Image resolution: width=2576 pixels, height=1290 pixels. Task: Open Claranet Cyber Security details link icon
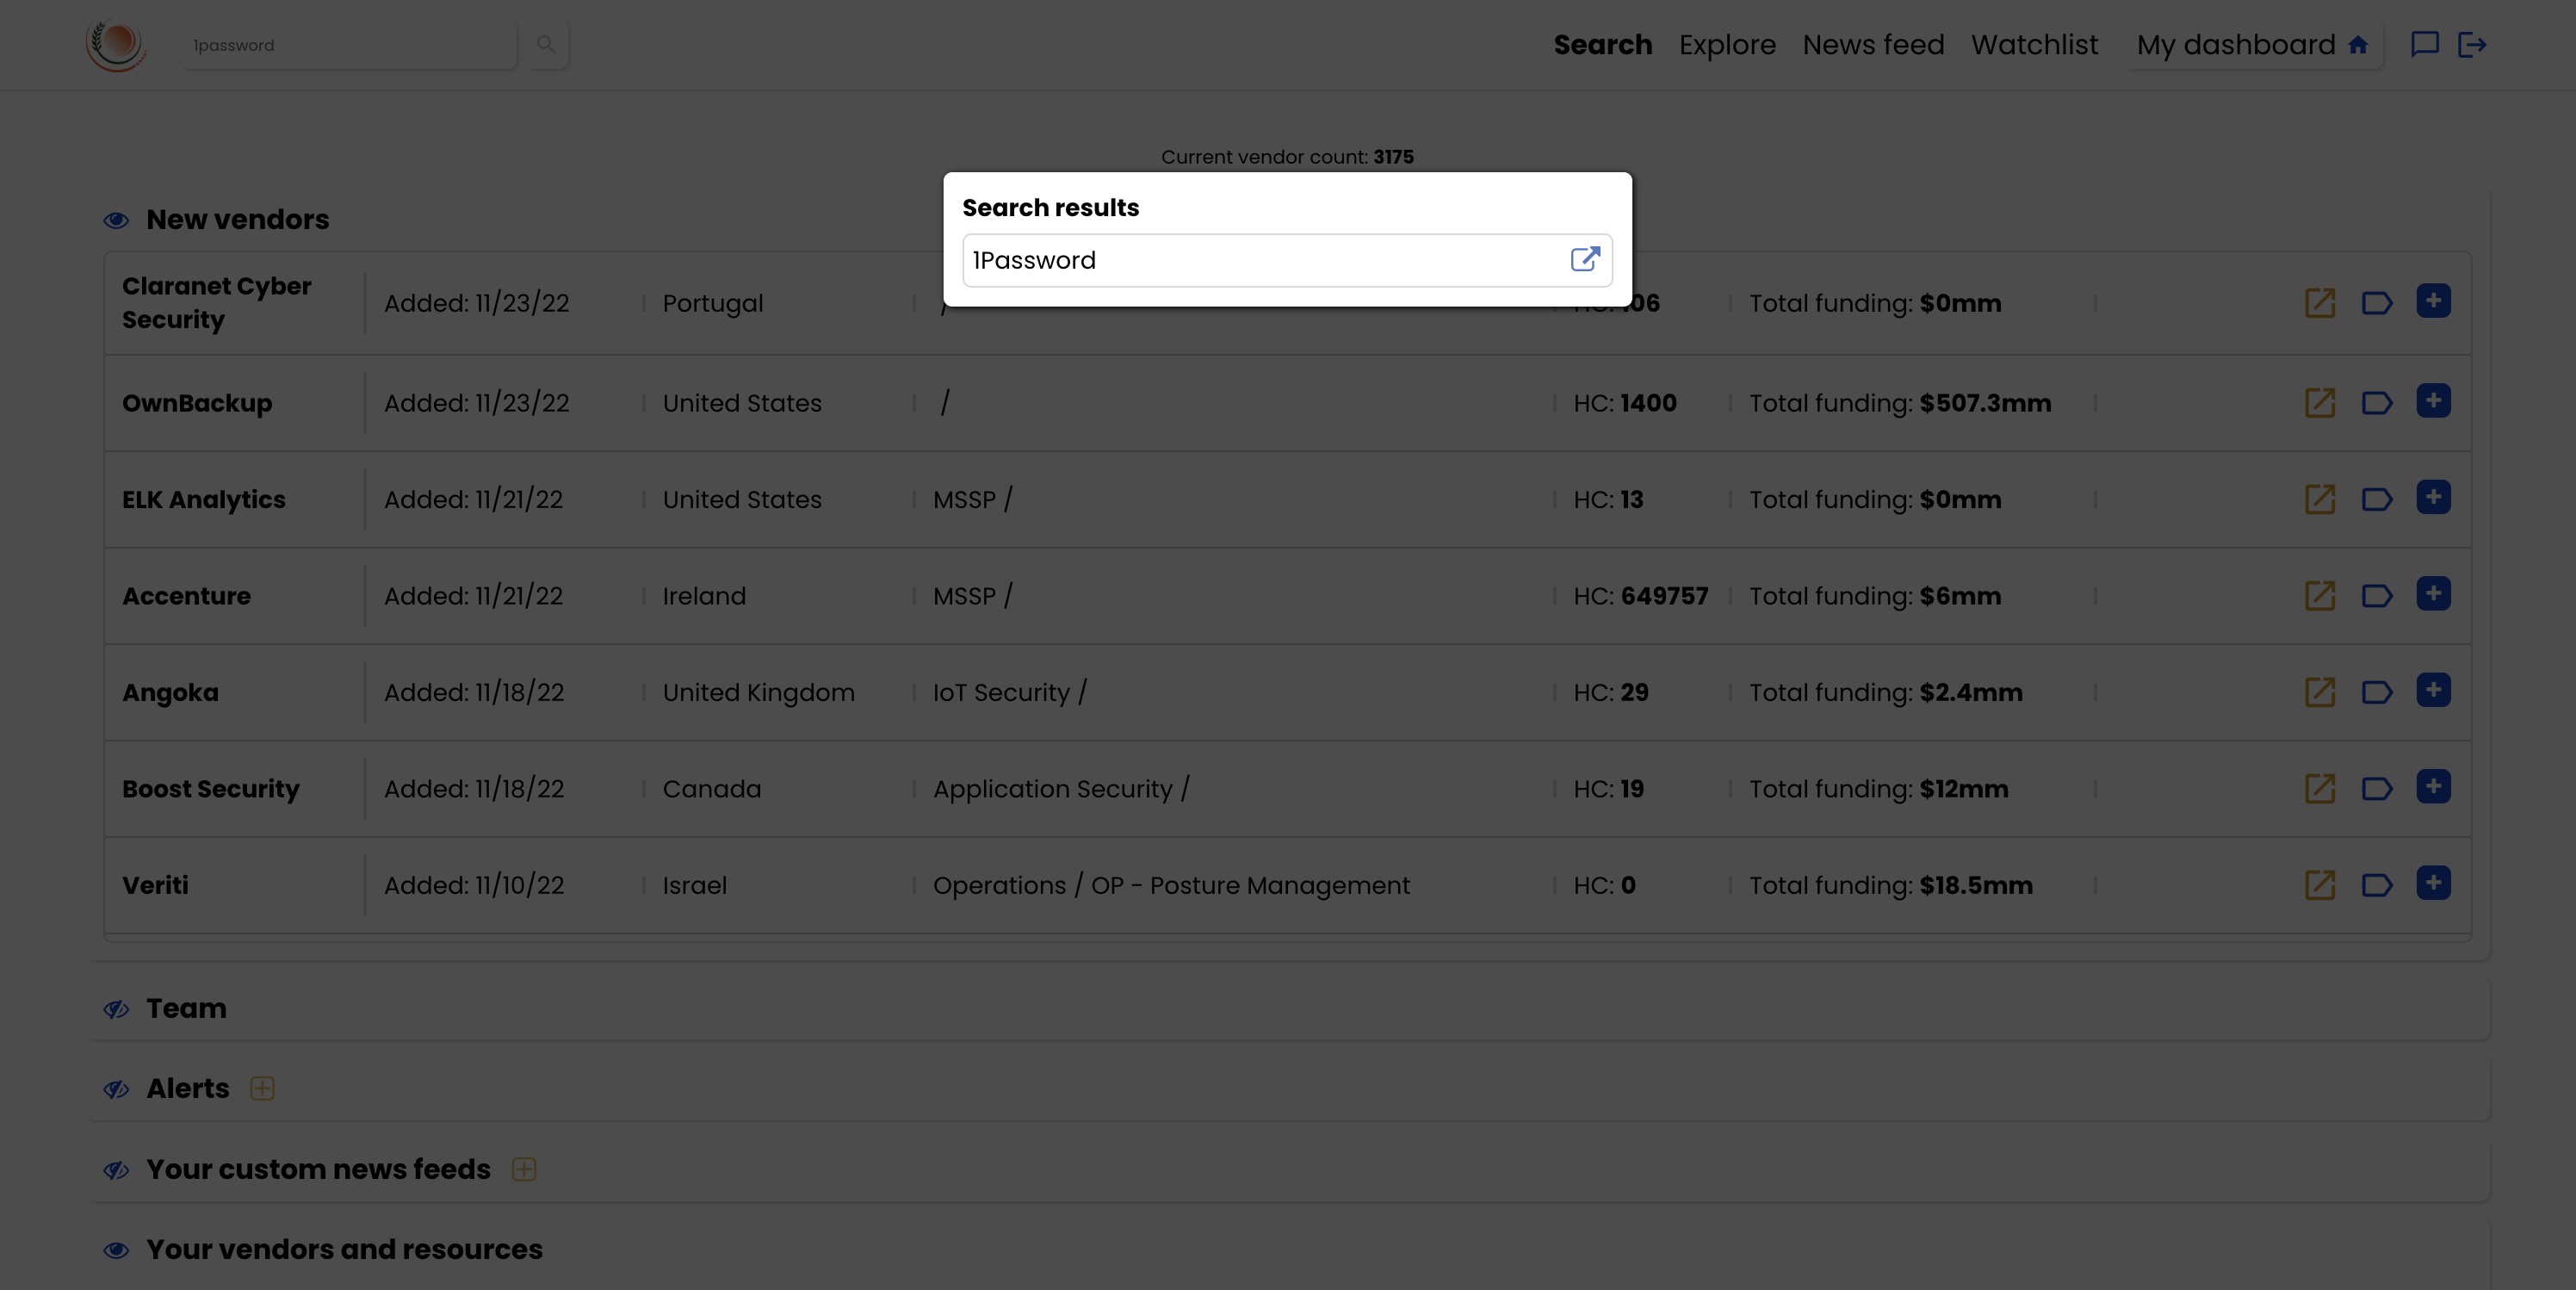click(x=2319, y=303)
